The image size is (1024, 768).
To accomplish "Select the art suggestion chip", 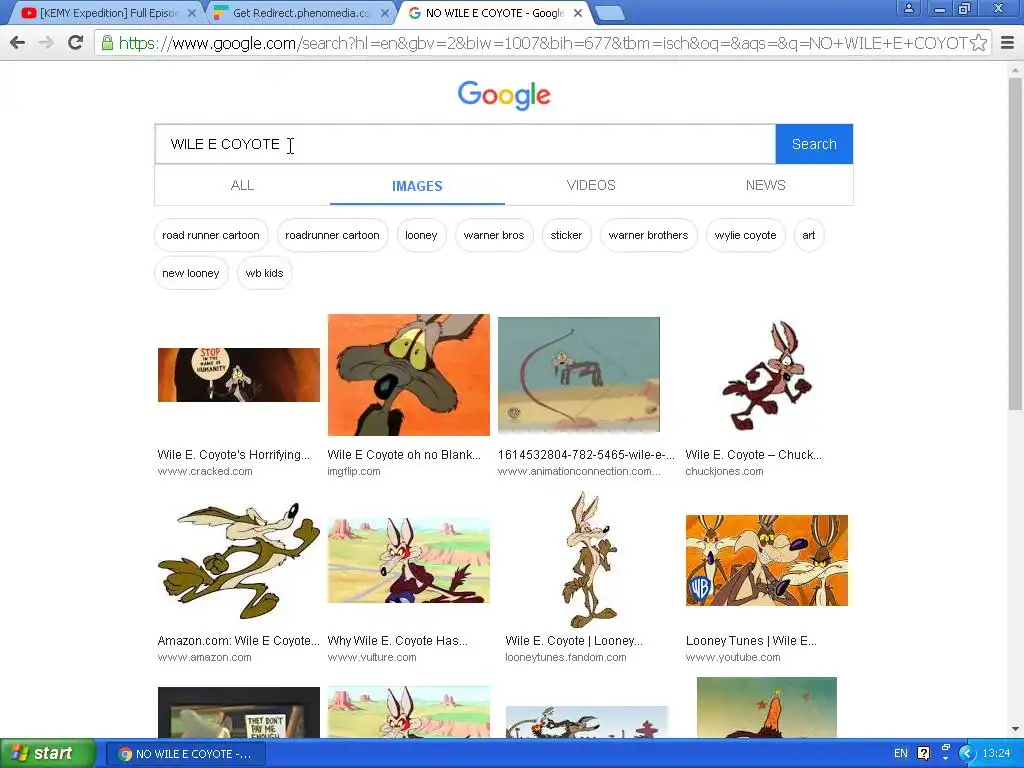I will point(808,235).
